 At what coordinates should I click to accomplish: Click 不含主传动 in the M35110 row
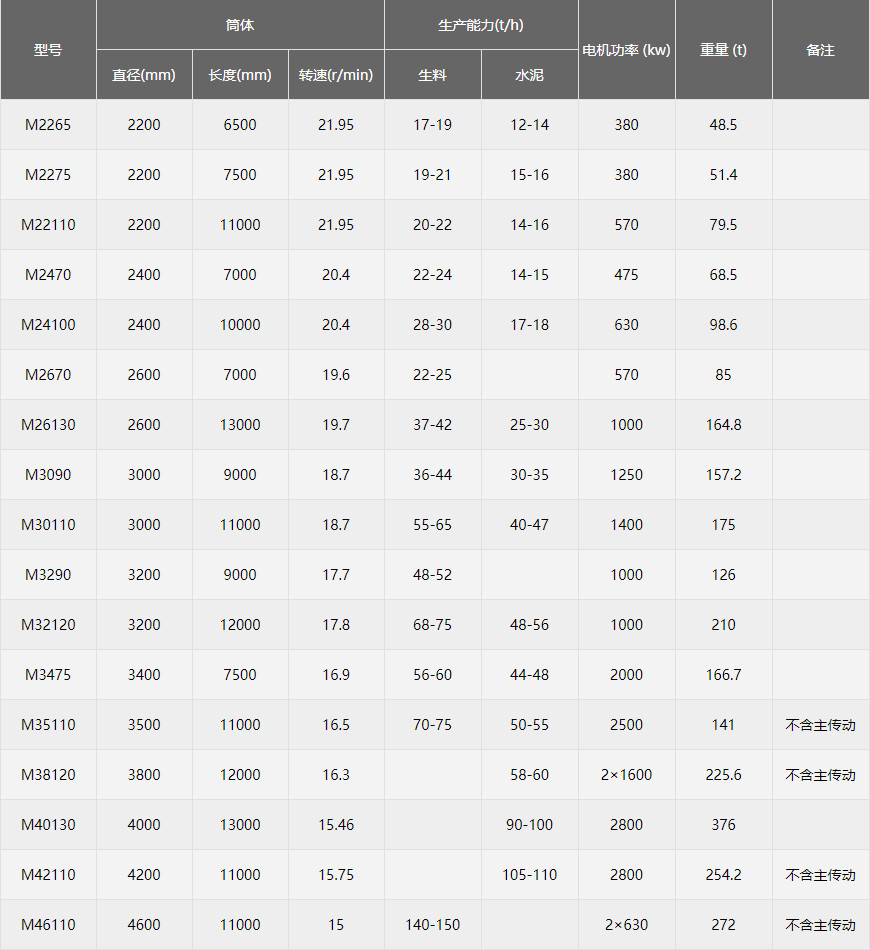[x=820, y=725]
